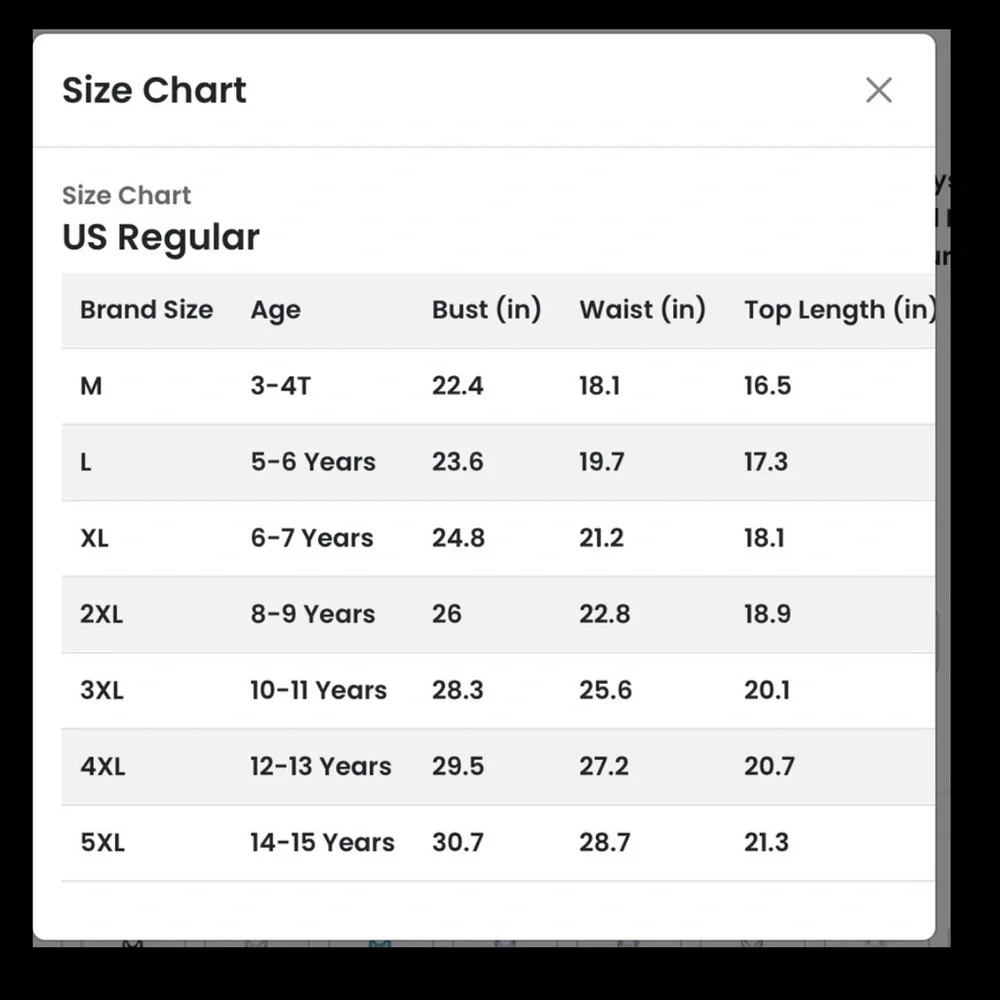The height and width of the screenshot is (1000, 1000).
Task: Select the 4XL brand size cell
Action: point(103,767)
